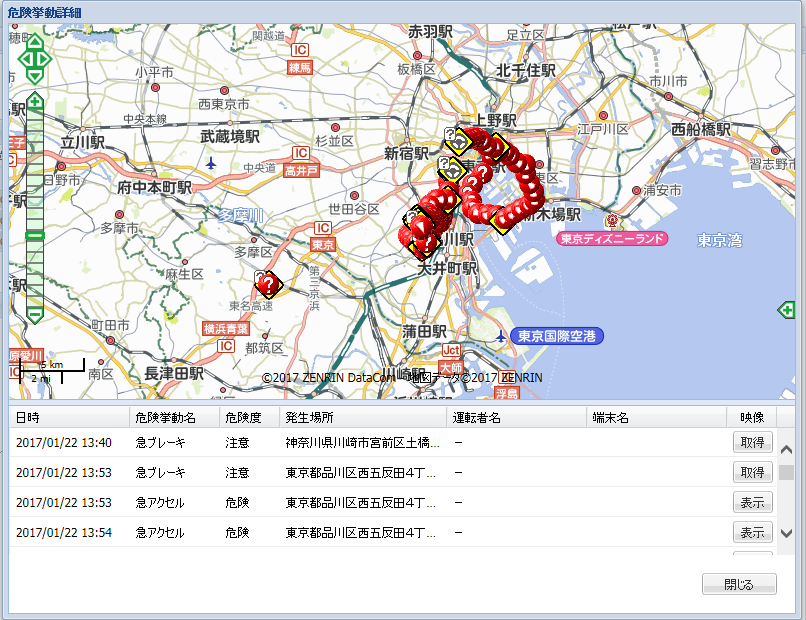Click the 東京湾 label on the map
This screenshot has height=620, width=806.
tap(720, 240)
